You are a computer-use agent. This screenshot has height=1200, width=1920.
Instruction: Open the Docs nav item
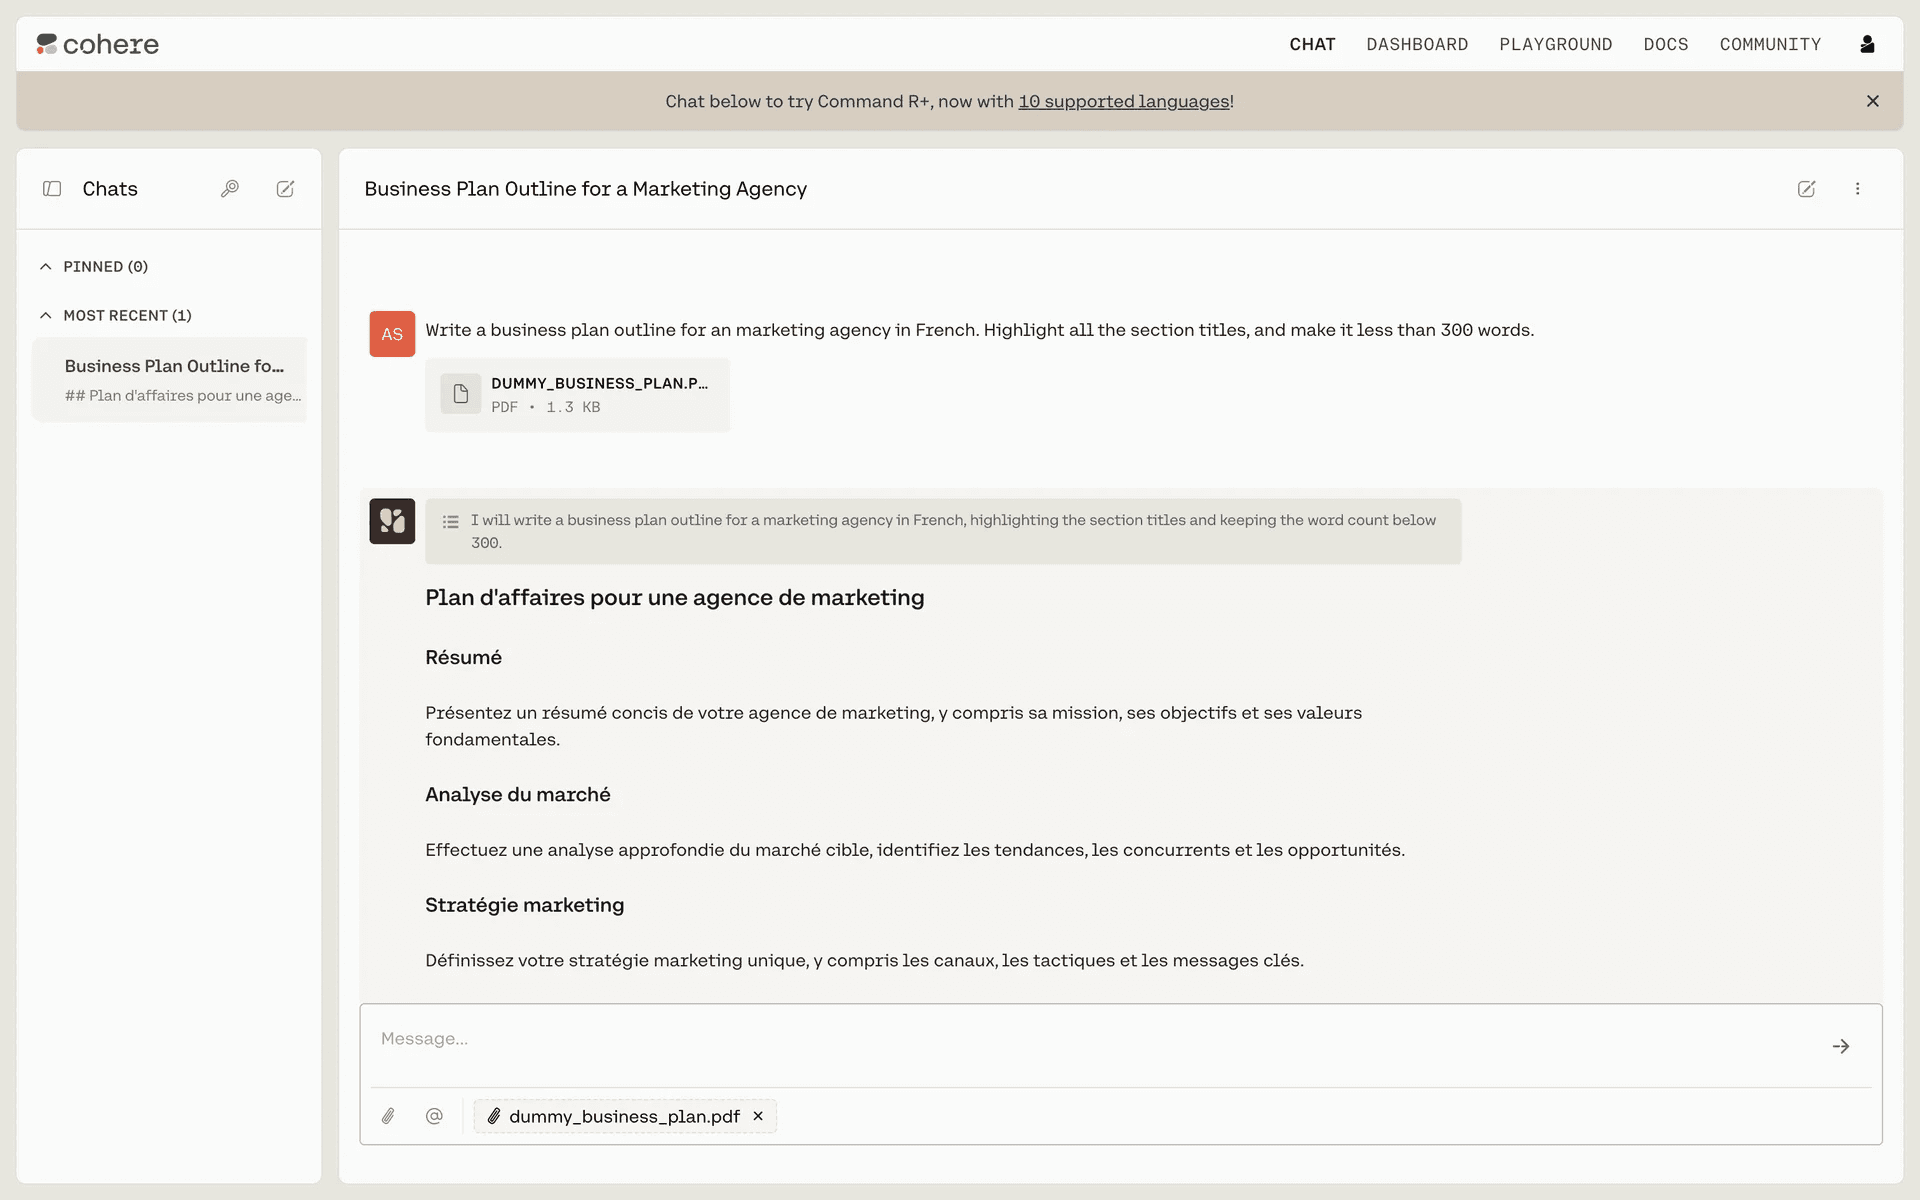(1665, 44)
